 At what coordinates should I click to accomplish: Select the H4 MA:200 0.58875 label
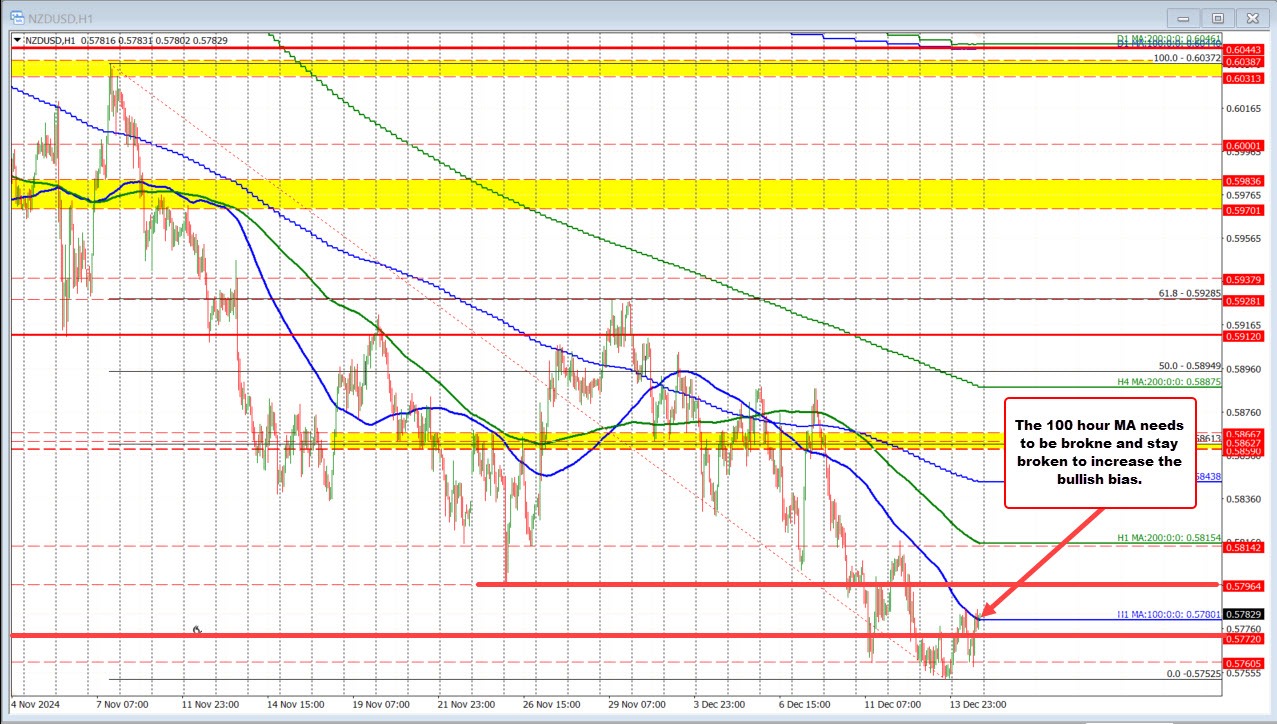click(x=1168, y=383)
